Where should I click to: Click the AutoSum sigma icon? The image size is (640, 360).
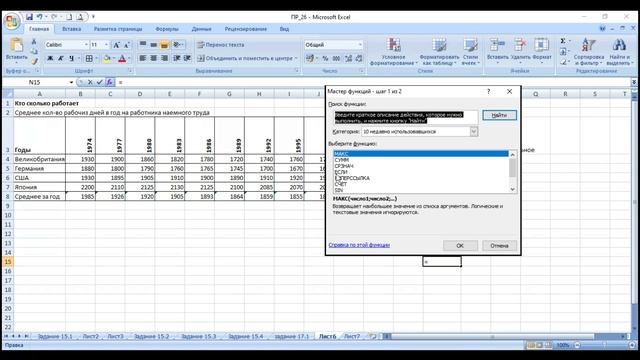click(563, 41)
